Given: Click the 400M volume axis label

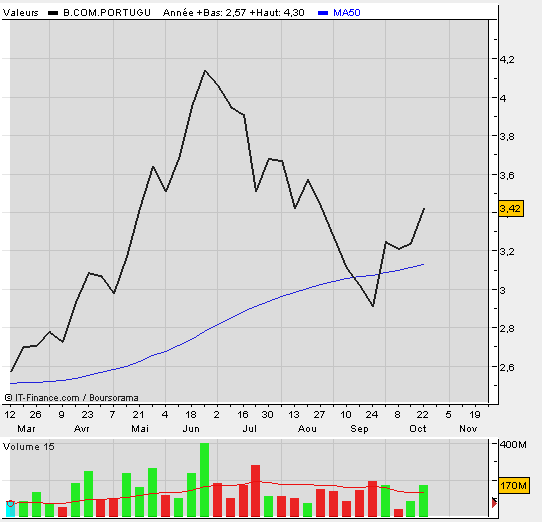Looking at the screenshot, I should pos(513,445).
